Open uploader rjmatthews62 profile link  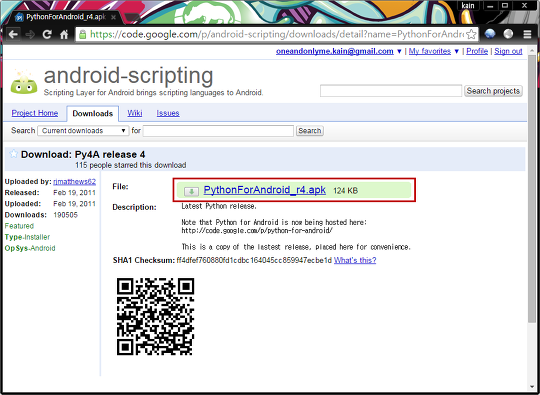pyautogui.click(x=74, y=181)
